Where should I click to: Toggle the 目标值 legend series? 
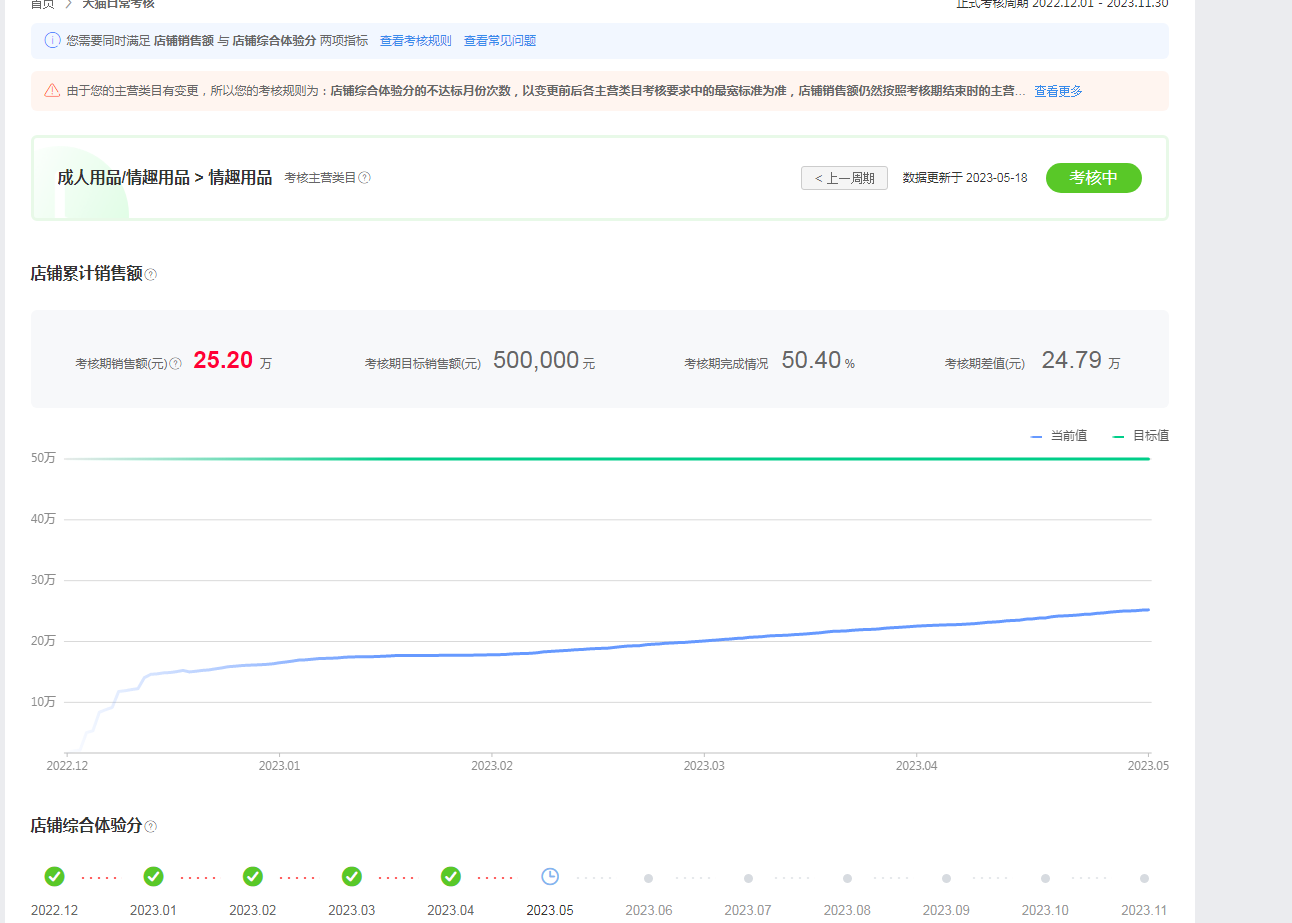[x=1141, y=436]
